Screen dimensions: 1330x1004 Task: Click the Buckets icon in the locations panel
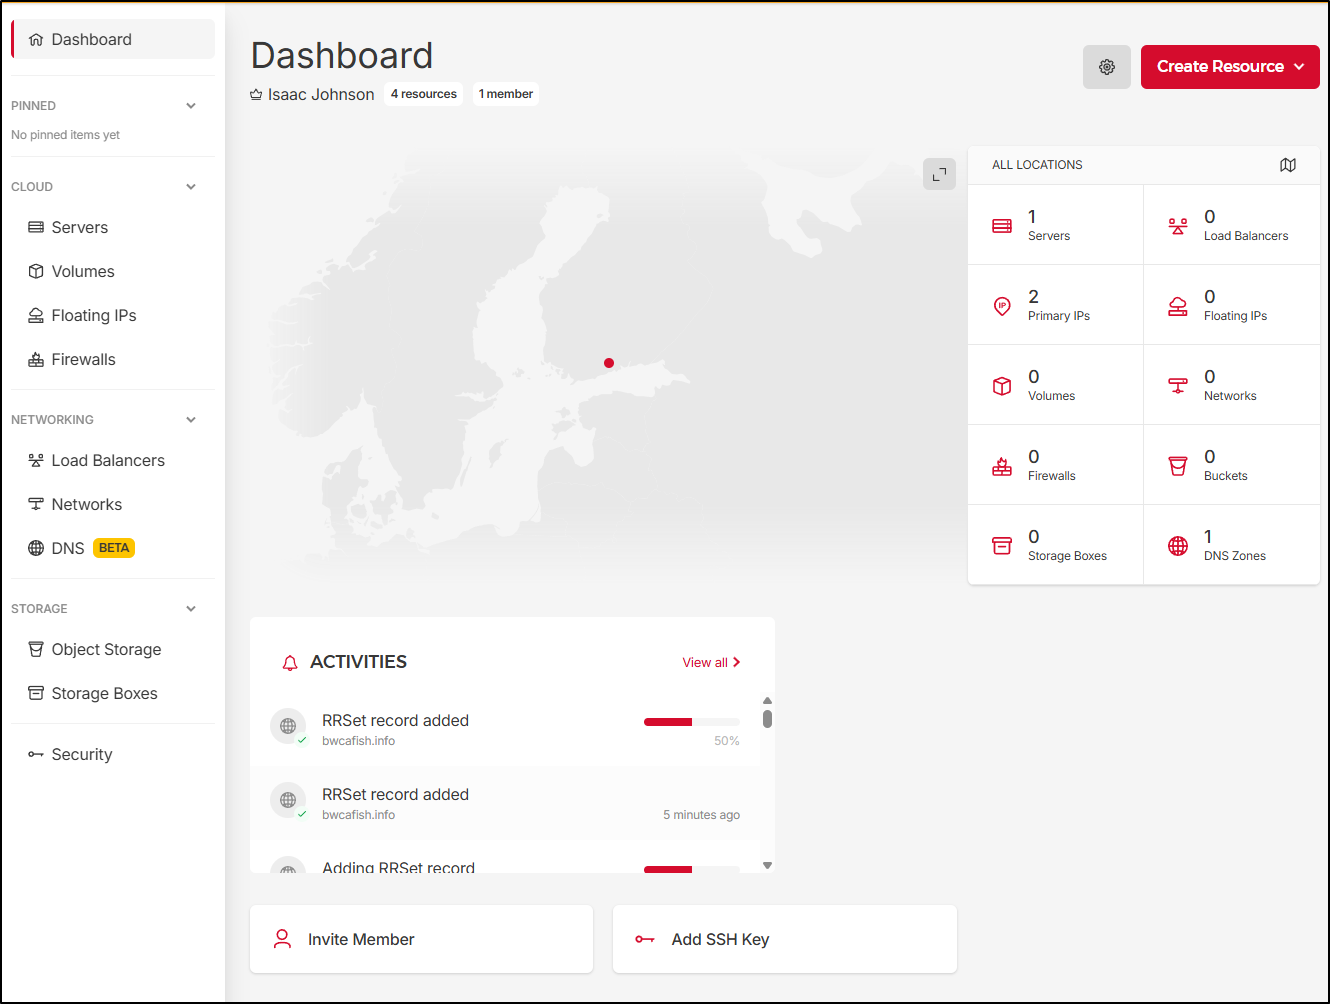[1178, 466]
